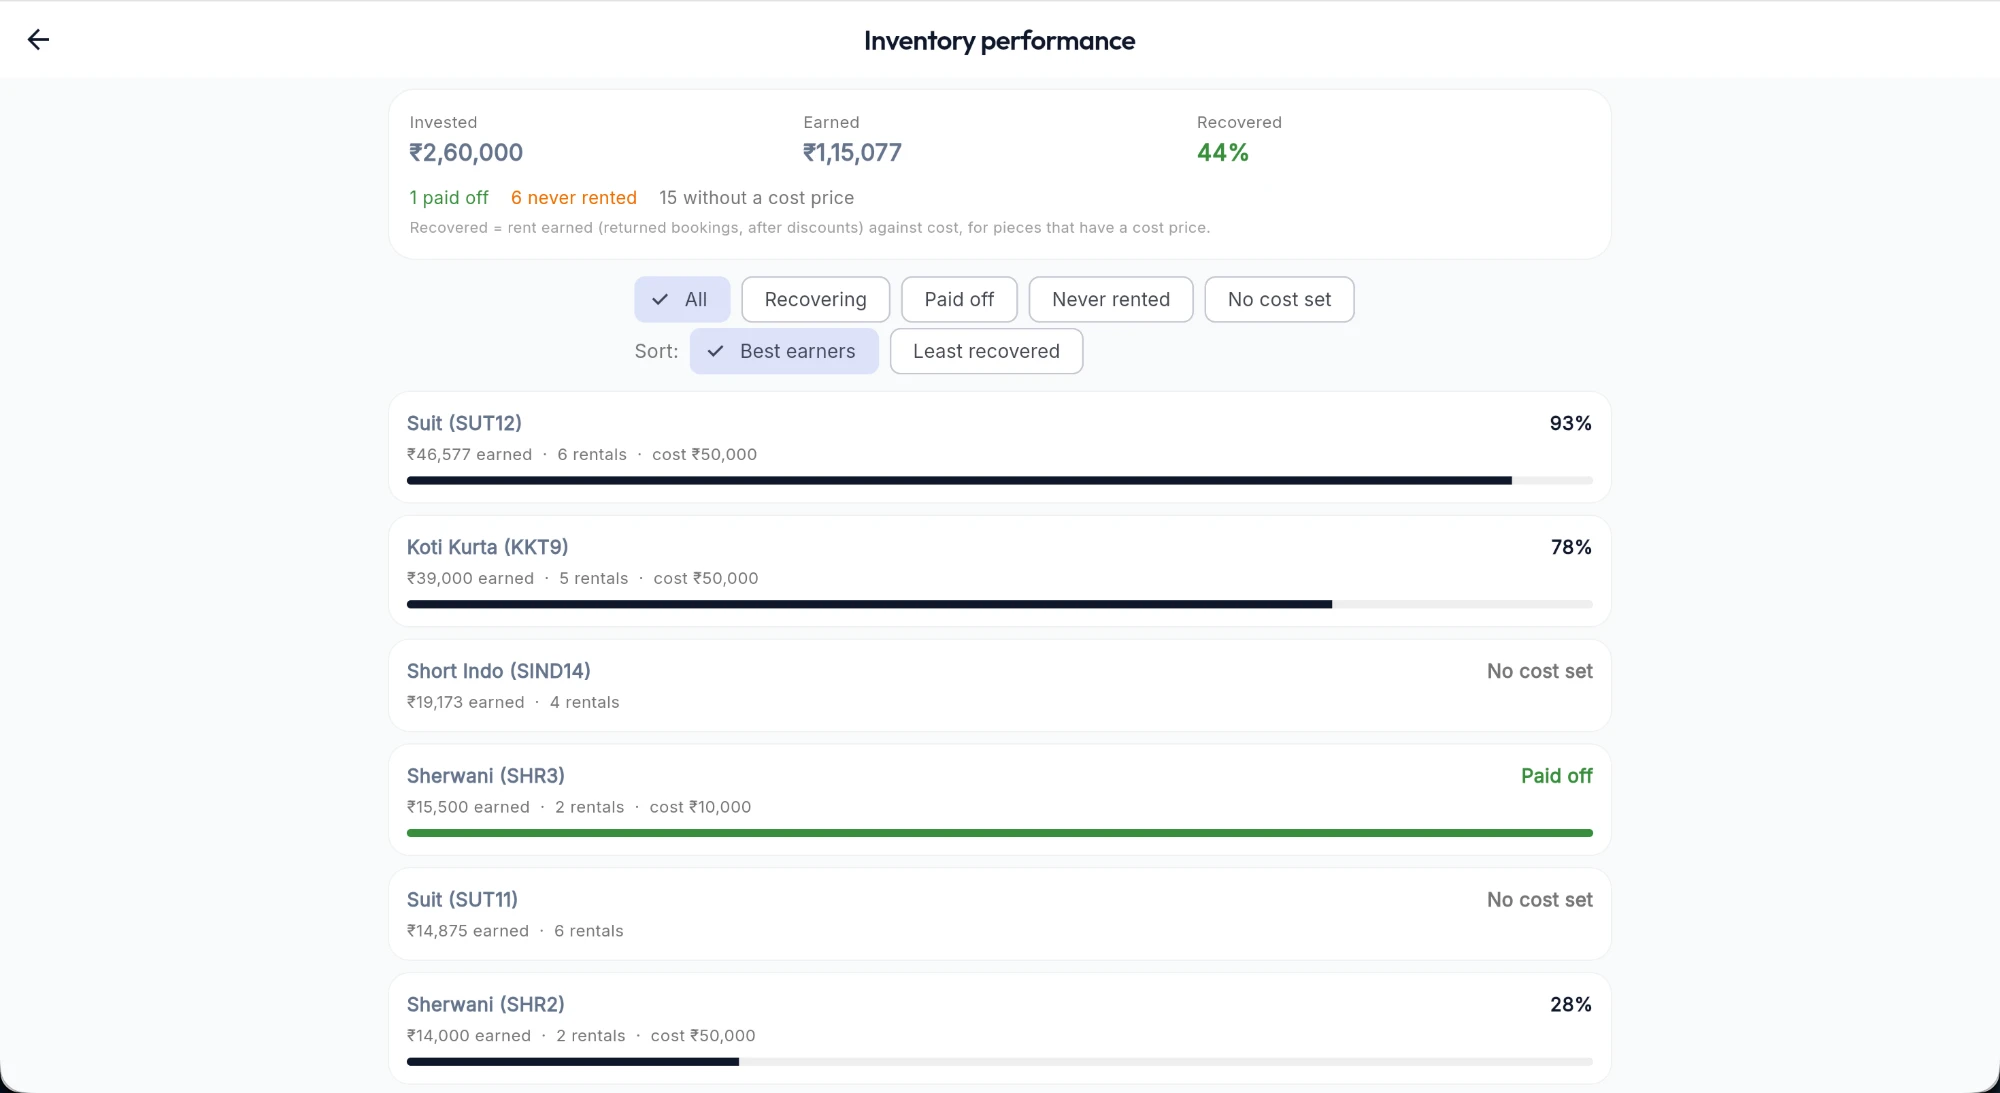Click the 28% progress bar for SHR2
This screenshot has width=2000, height=1093.
[x=999, y=1062]
